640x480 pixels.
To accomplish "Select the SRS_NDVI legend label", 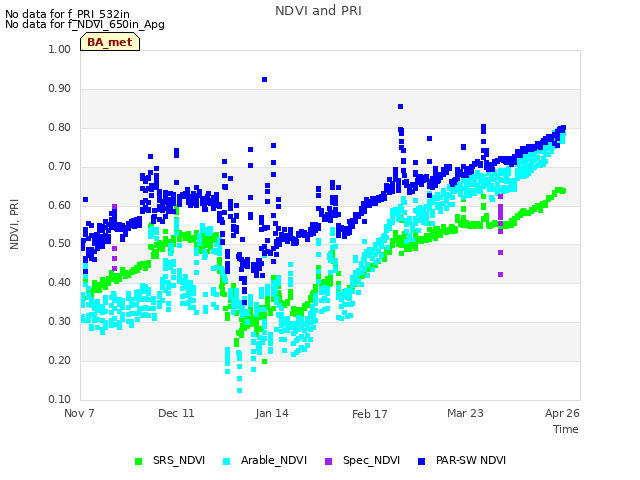I will [x=179, y=460].
